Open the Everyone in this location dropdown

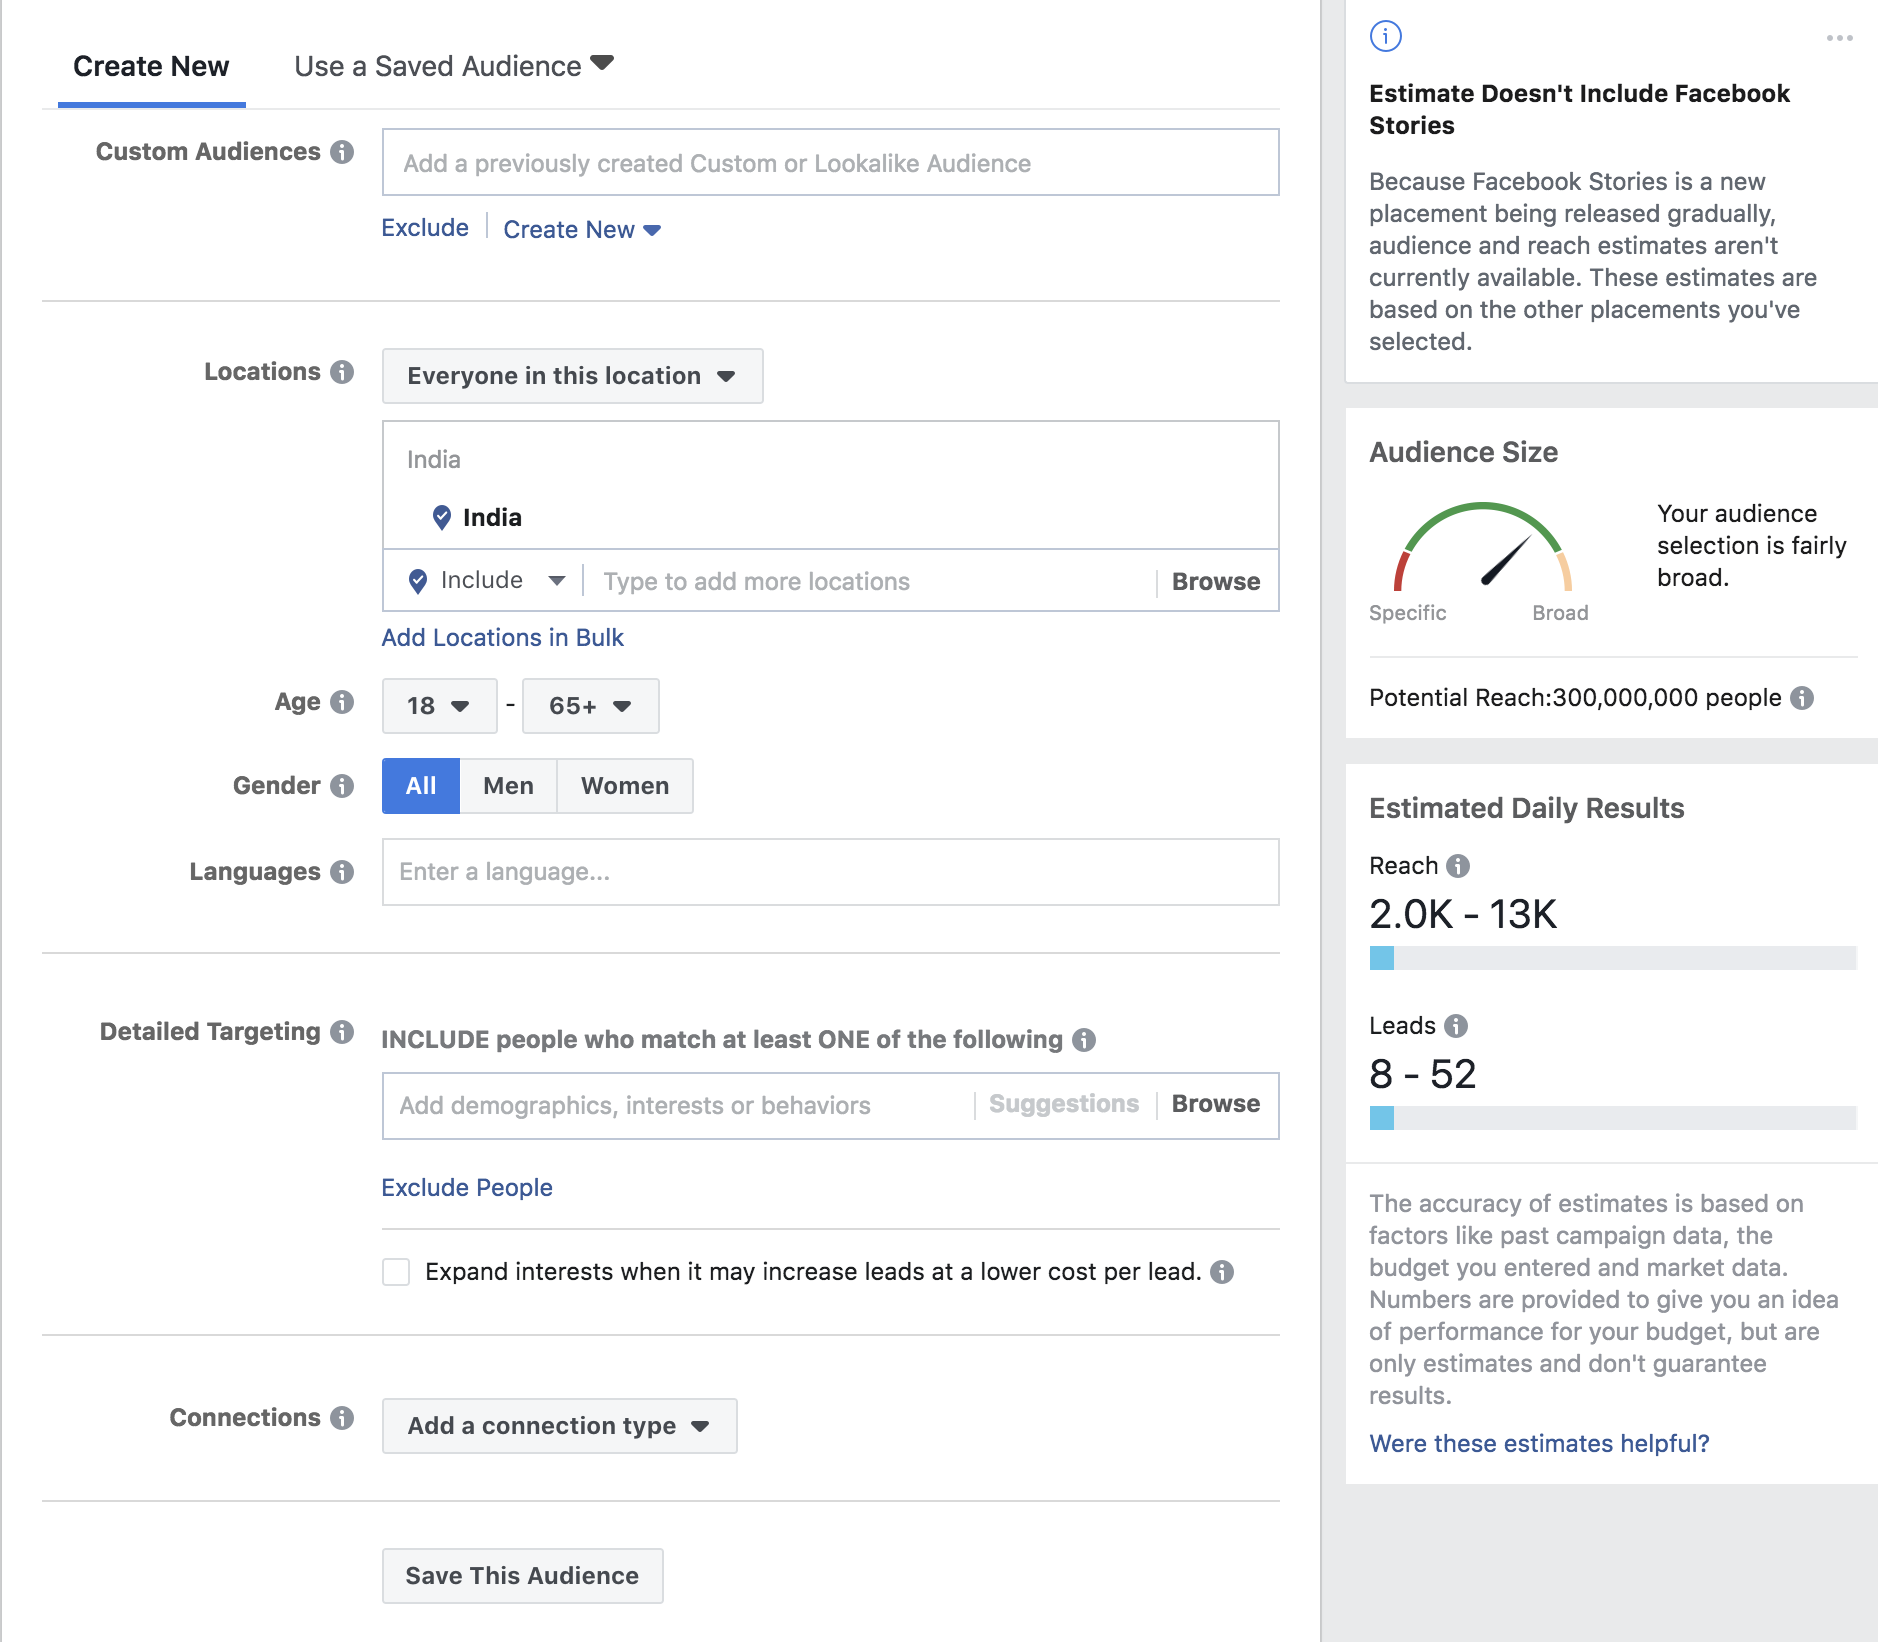coord(572,376)
